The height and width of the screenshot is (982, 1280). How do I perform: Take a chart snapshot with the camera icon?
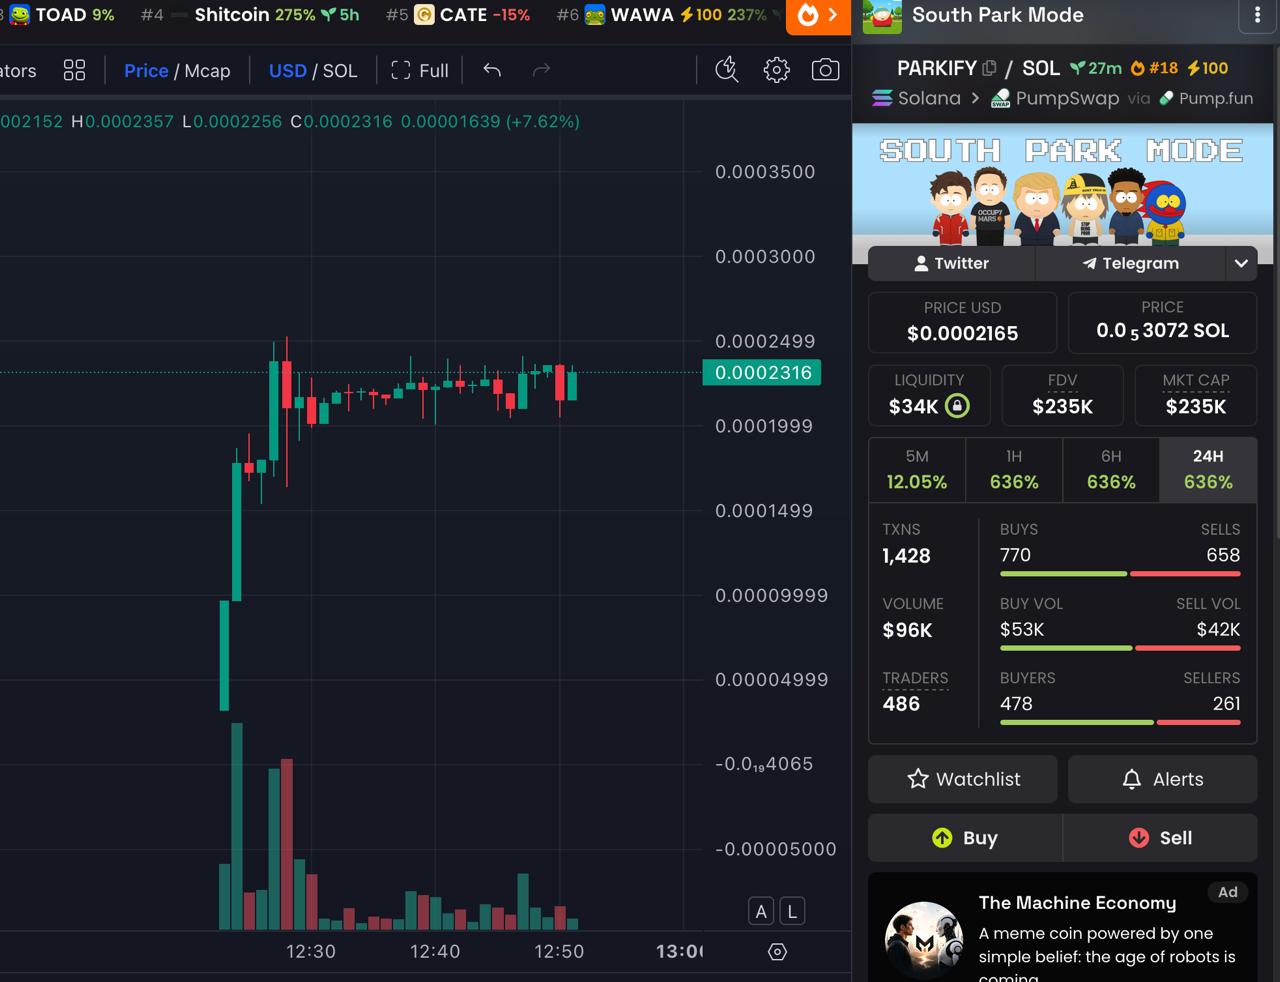[x=825, y=70]
